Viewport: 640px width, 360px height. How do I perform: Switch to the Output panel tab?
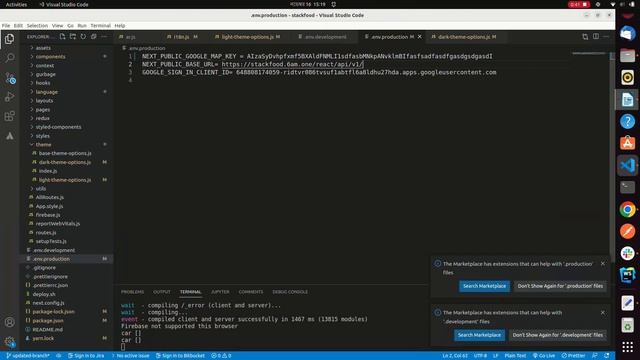pos(162,292)
